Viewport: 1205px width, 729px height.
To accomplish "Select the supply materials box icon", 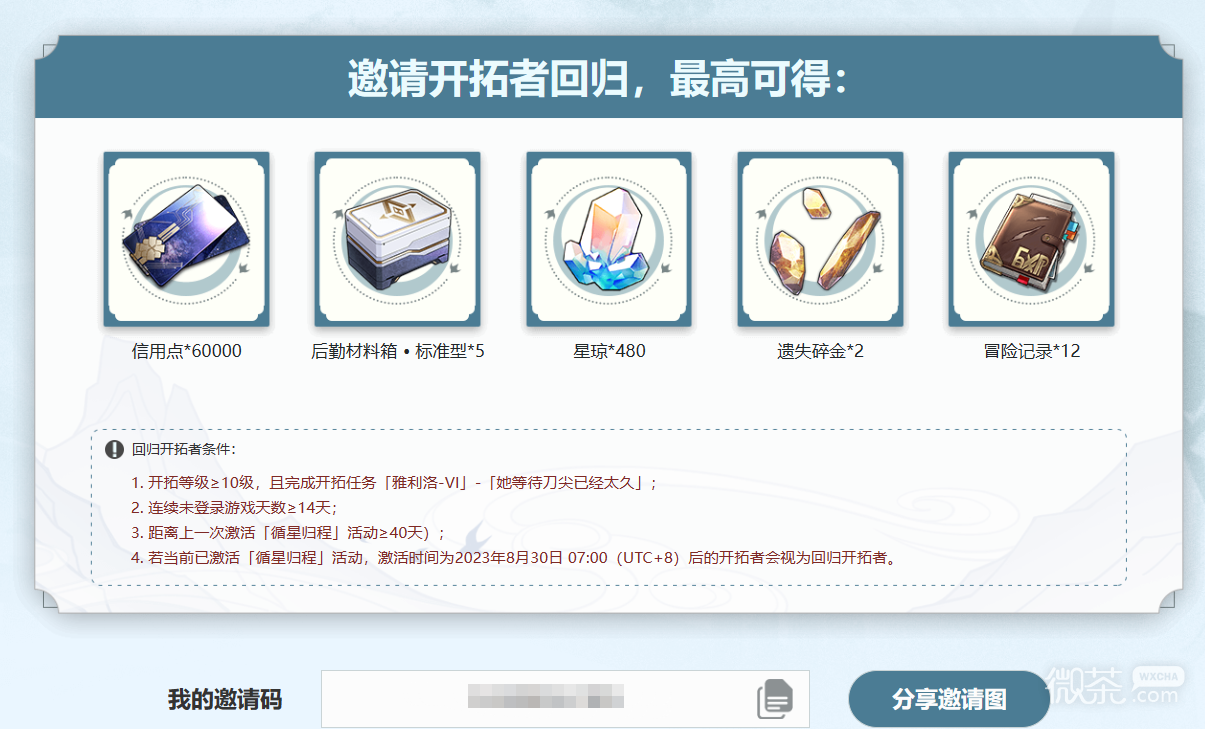I will pos(398,239).
